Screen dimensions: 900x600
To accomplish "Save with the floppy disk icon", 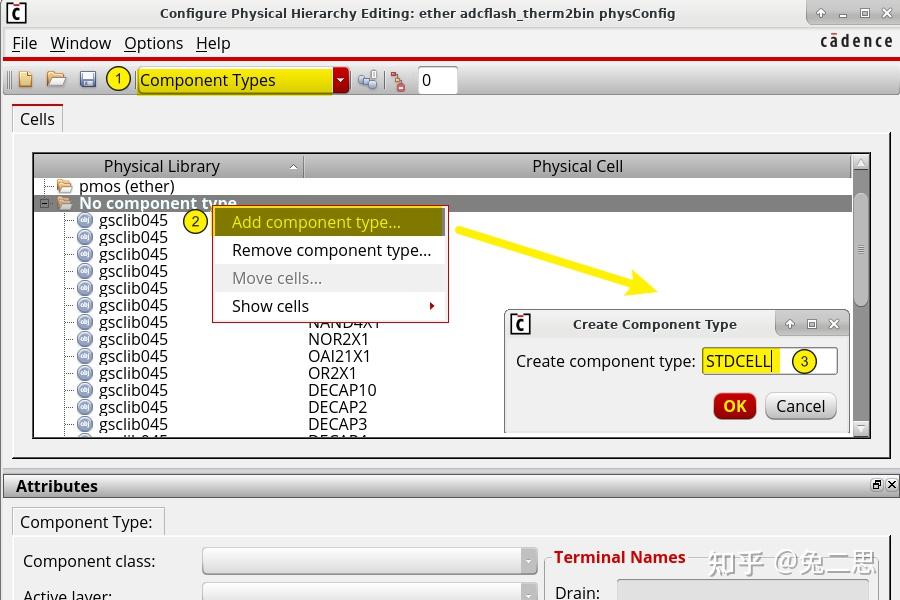I will pos(87,79).
